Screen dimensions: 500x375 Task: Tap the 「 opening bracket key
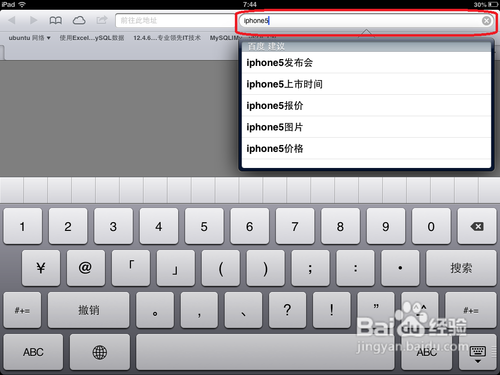131,268
